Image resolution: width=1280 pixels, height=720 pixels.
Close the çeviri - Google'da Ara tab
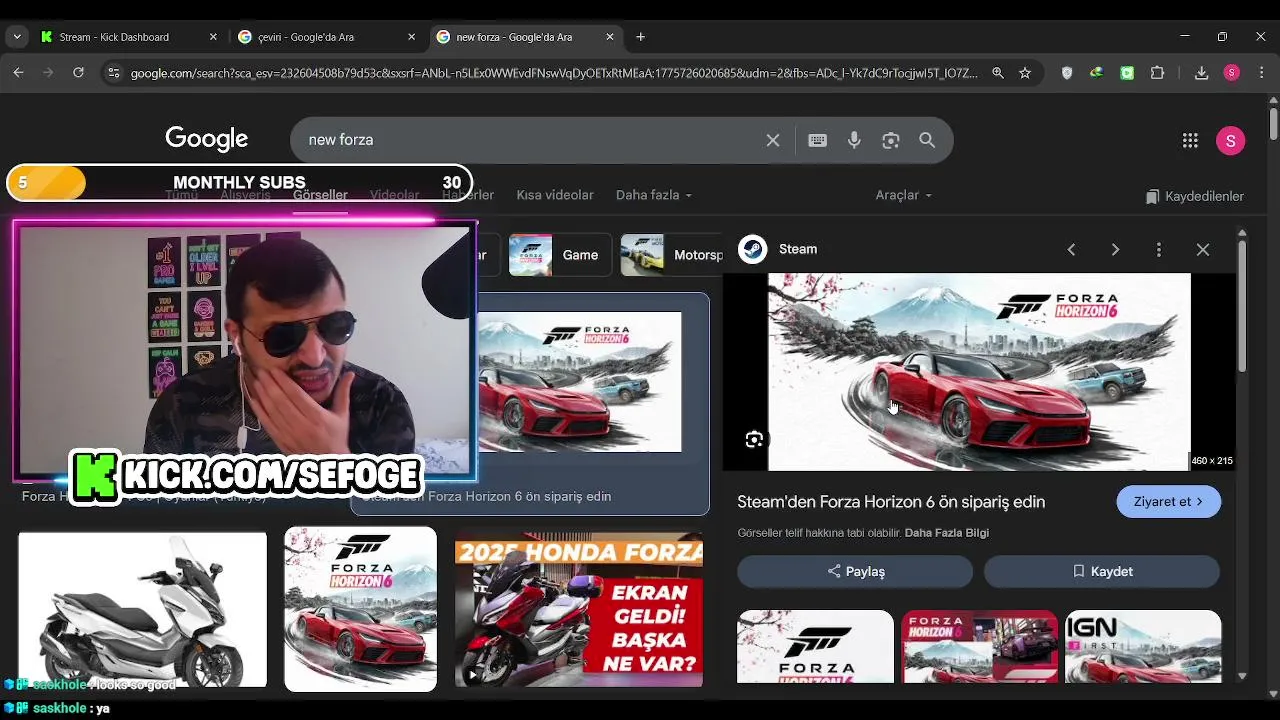tap(411, 37)
